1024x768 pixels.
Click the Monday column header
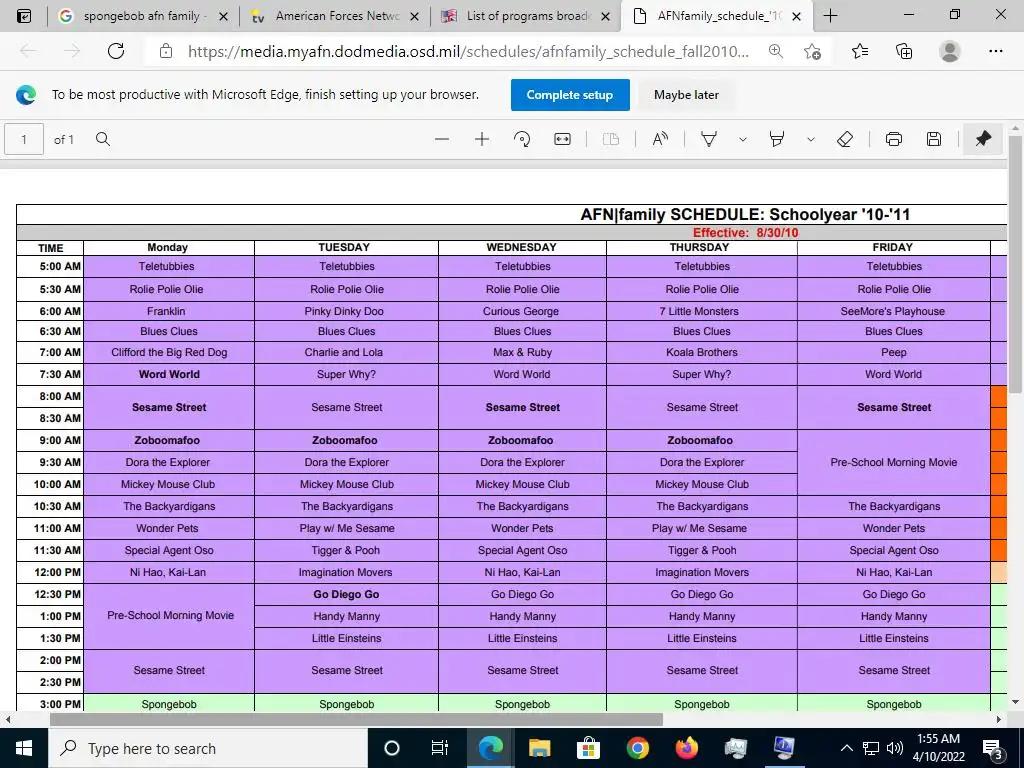pyautogui.click(x=168, y=248)
